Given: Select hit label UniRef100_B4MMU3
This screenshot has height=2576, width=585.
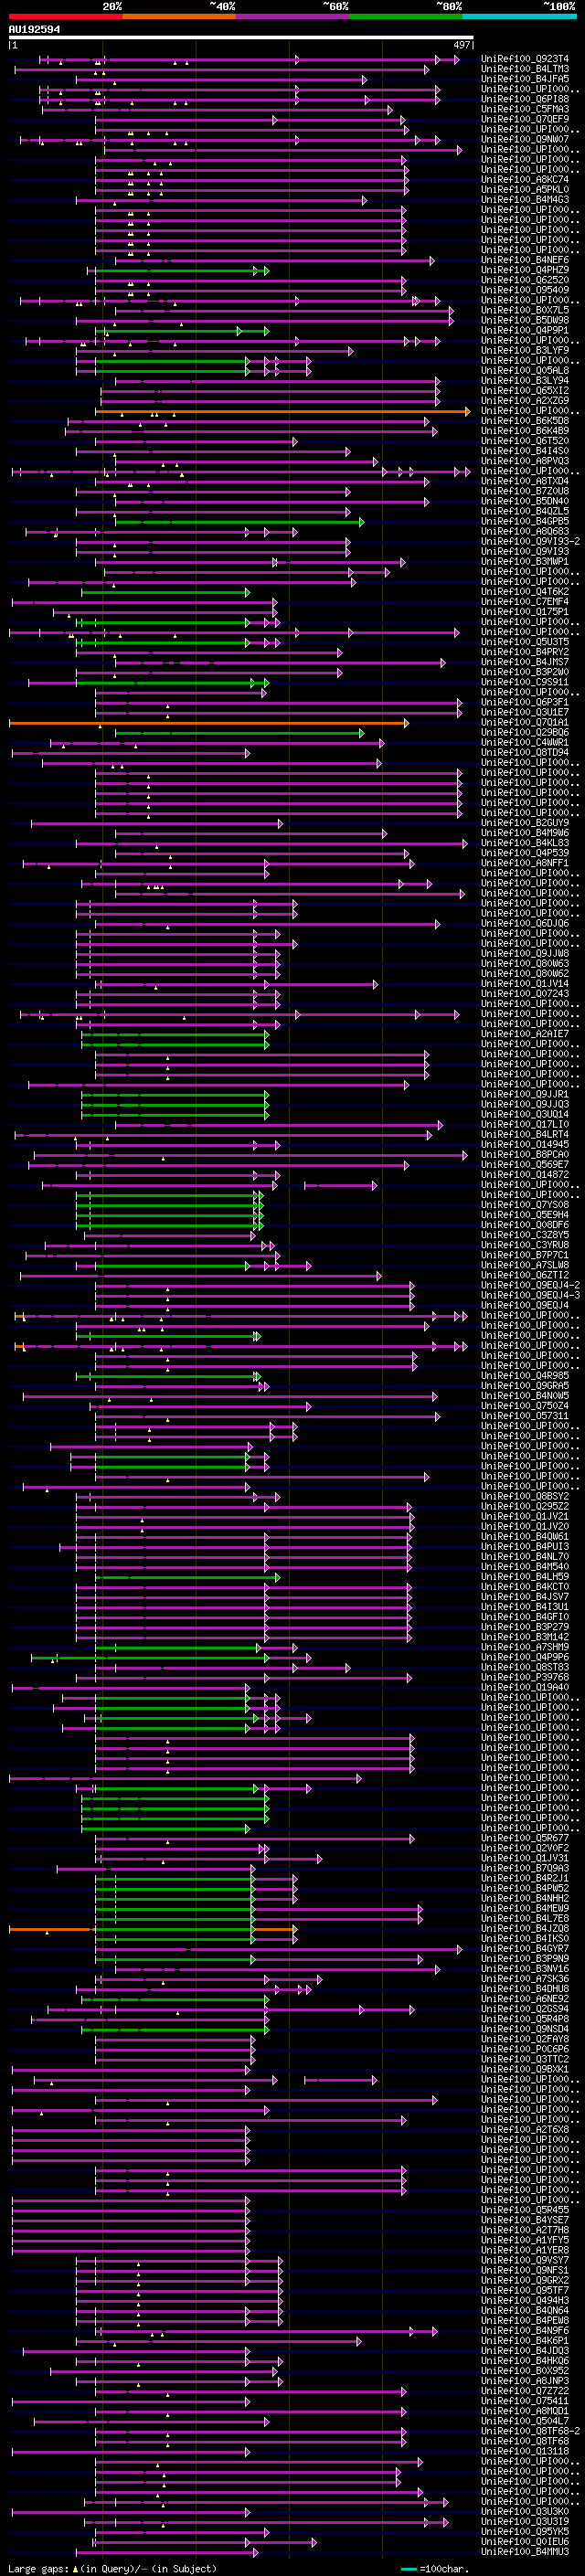Looking at the screenshot, I should (525, 2553).
